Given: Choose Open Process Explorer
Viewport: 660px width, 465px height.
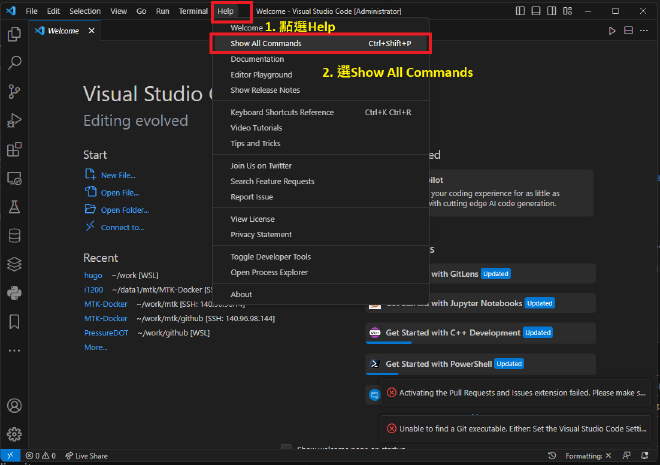Looking at the screenshot, I should (x=321, y=272).
